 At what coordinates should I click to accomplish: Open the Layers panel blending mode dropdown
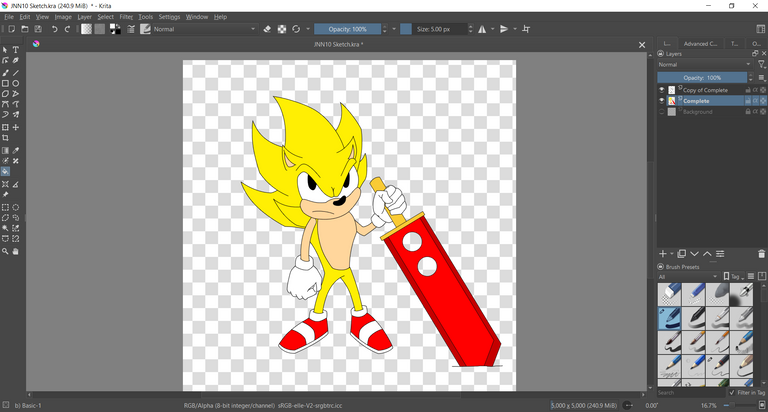tap(704, 65)
